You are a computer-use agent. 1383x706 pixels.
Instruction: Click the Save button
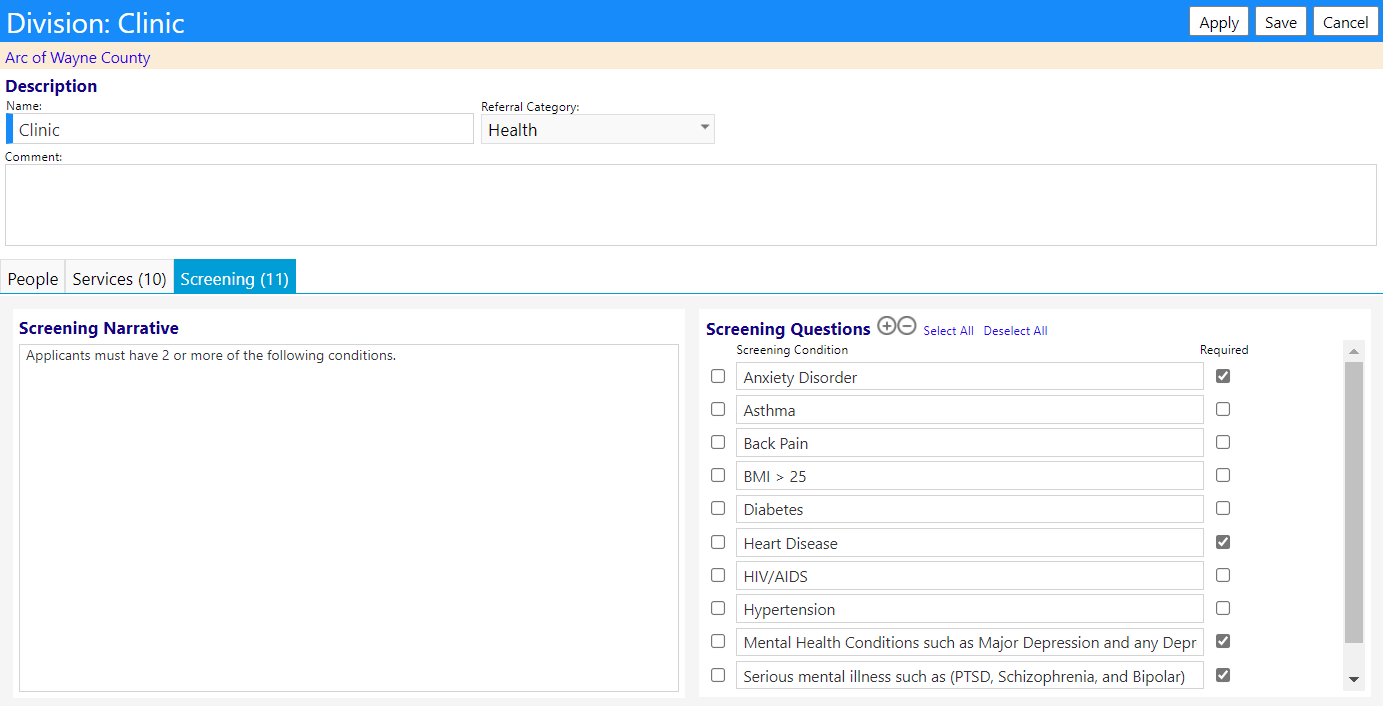tap(1281, 22)
